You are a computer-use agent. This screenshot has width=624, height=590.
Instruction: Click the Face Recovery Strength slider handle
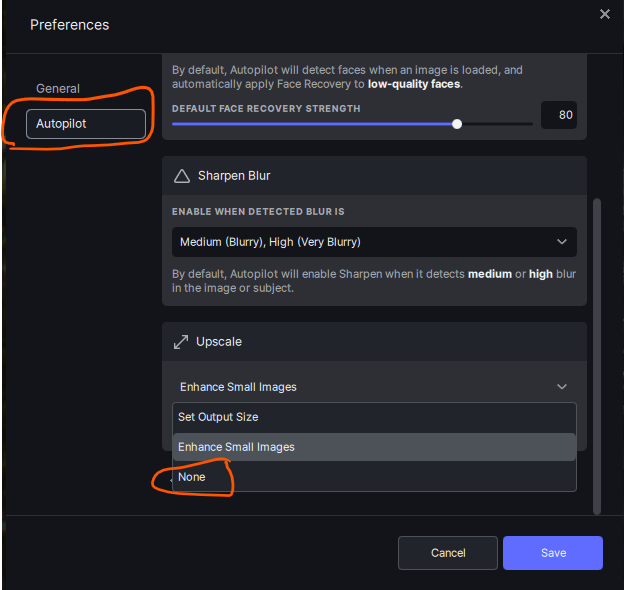point(457,124)
